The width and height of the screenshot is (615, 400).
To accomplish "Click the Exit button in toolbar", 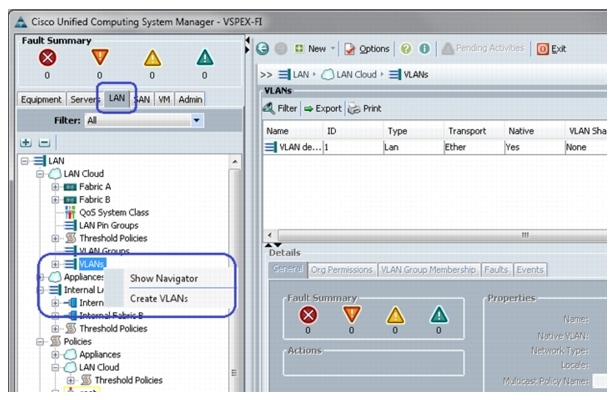I will (x=552, y=48).
